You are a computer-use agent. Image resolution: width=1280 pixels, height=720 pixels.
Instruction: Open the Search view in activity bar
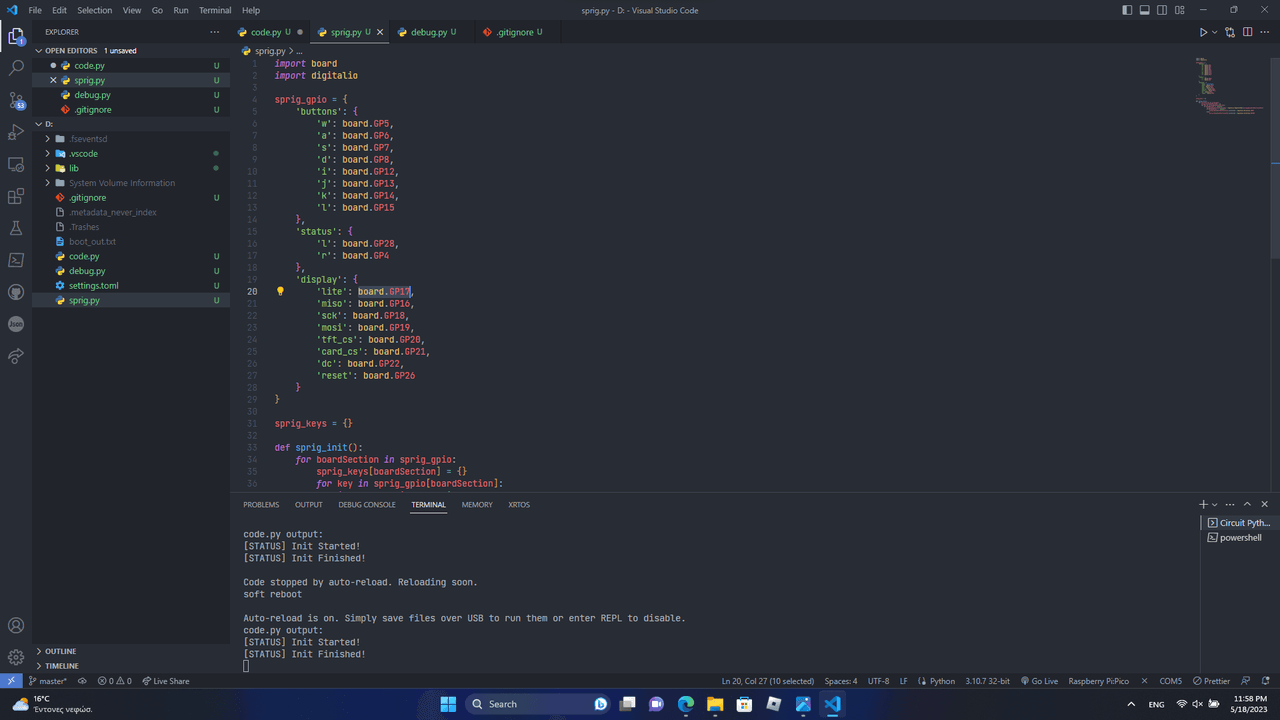[16, 68]
